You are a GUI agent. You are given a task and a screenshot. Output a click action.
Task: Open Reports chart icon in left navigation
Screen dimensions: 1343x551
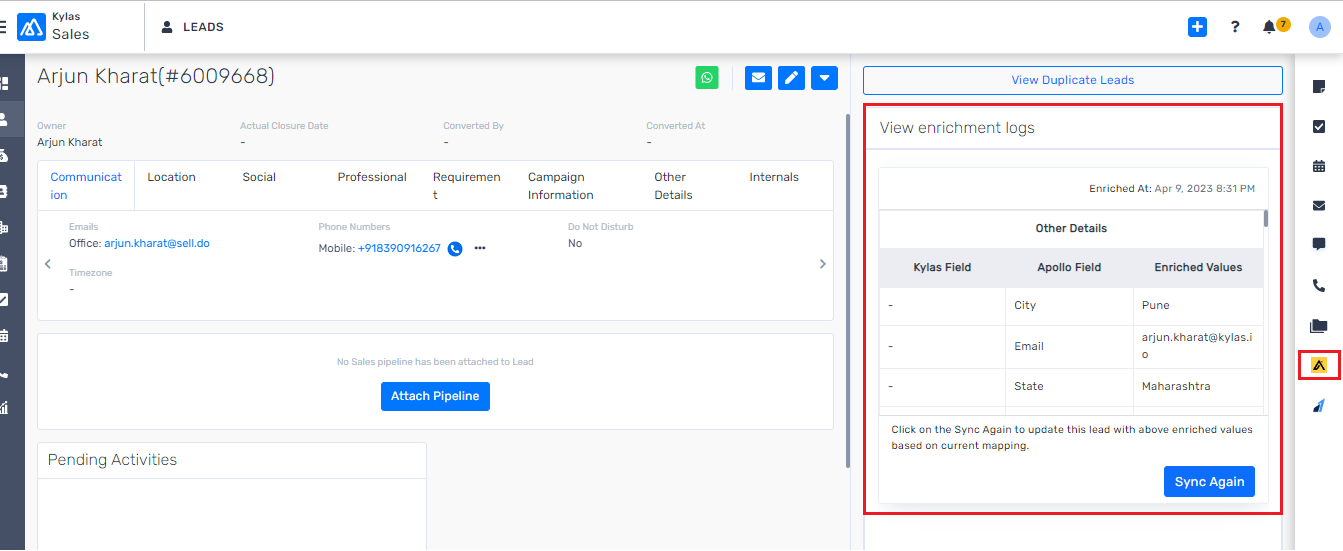point(4,408)
